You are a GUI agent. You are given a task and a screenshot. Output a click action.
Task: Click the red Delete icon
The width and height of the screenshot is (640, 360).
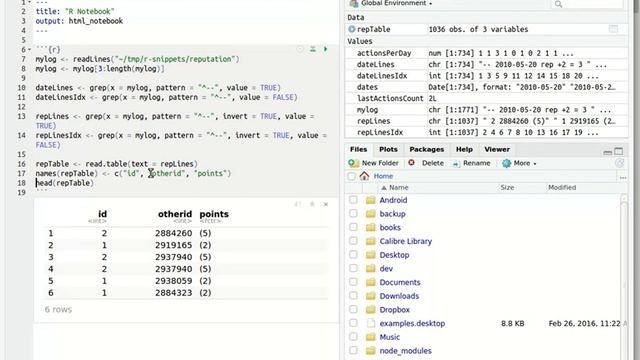click(x=411, y=163)
